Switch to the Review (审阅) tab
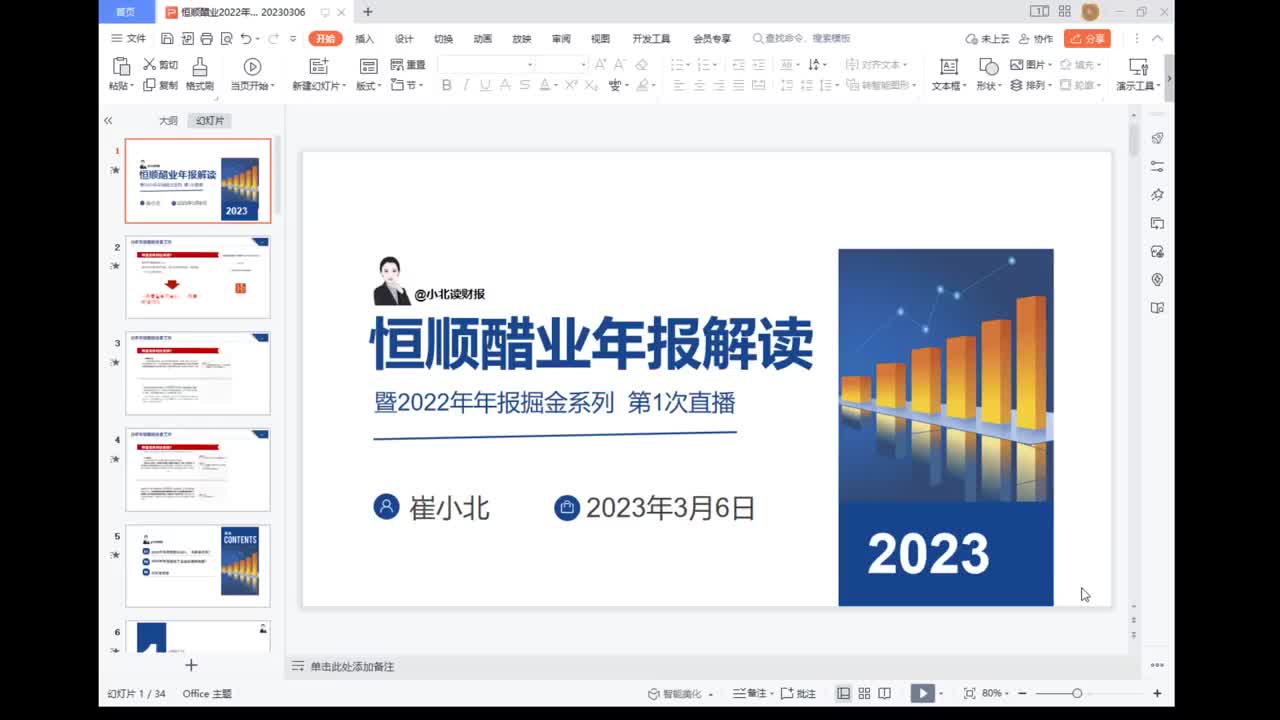Screen dimensions: 1280x720 (561, 38)
